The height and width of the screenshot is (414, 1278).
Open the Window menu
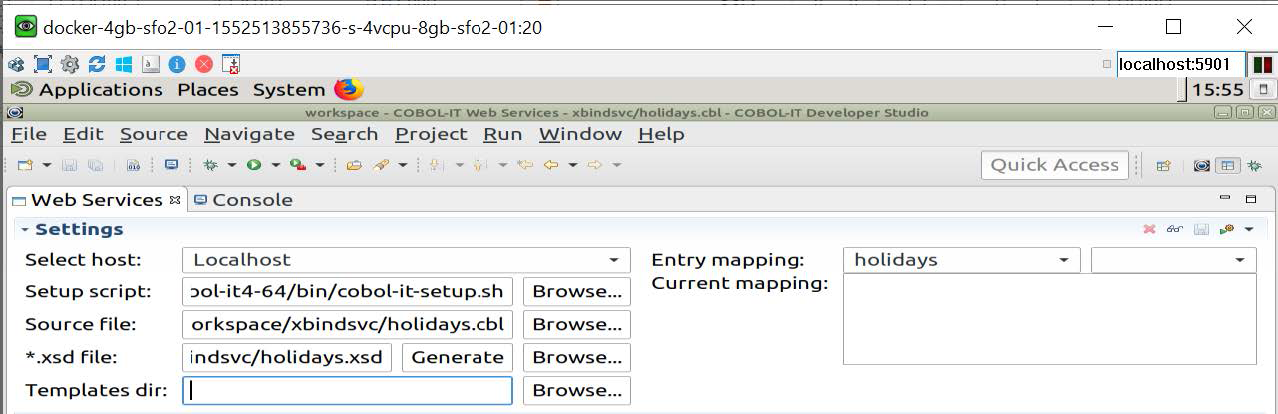click(580, 134)
